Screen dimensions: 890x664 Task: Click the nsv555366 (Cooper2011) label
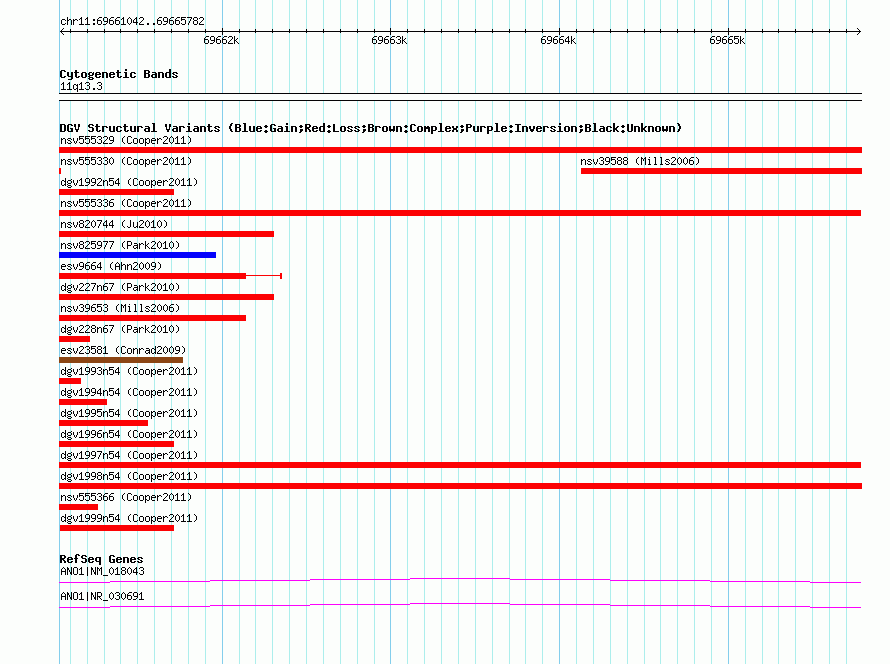click(x=126, y=497)
